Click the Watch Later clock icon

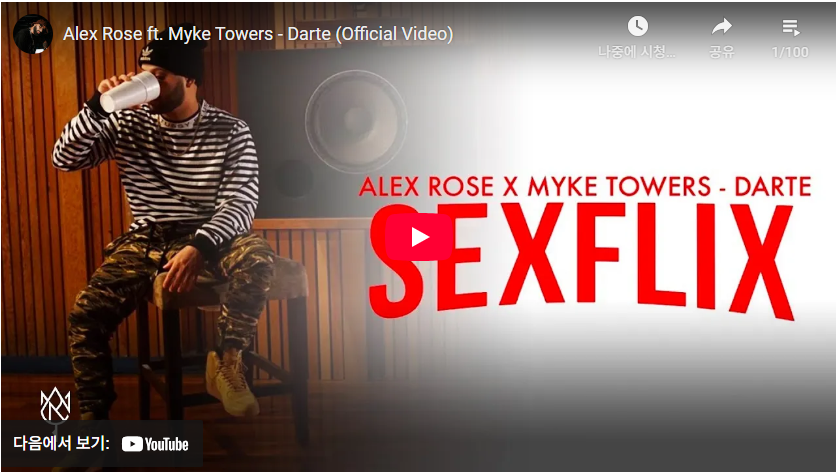[637, 26]
